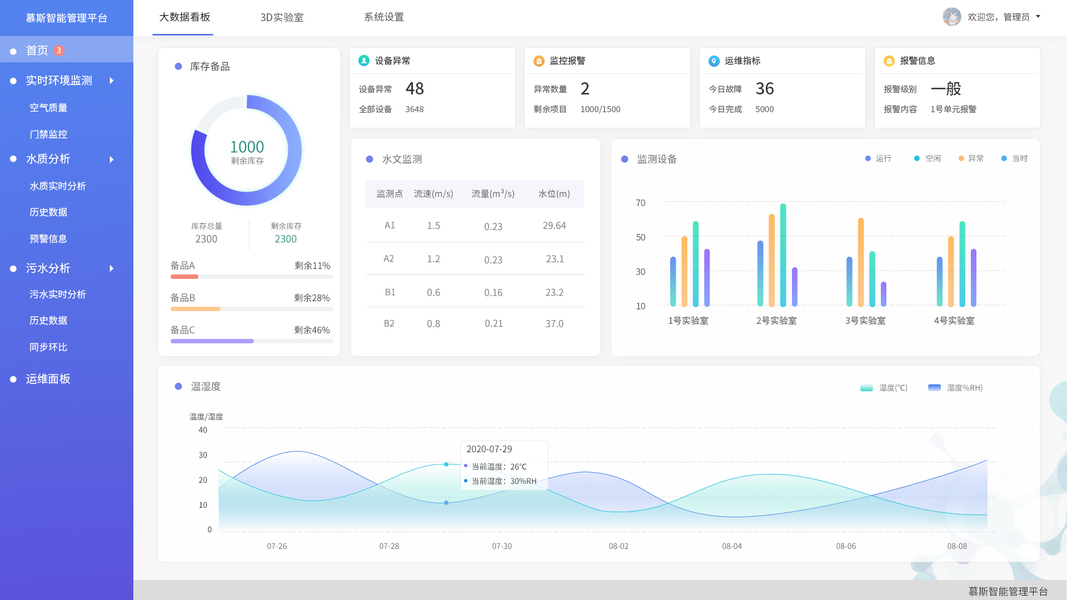The width and height of the screenshot is (1067, 600).
Task: Toggle the 温度(℃) series legend
Action: [x=884, y=388]
